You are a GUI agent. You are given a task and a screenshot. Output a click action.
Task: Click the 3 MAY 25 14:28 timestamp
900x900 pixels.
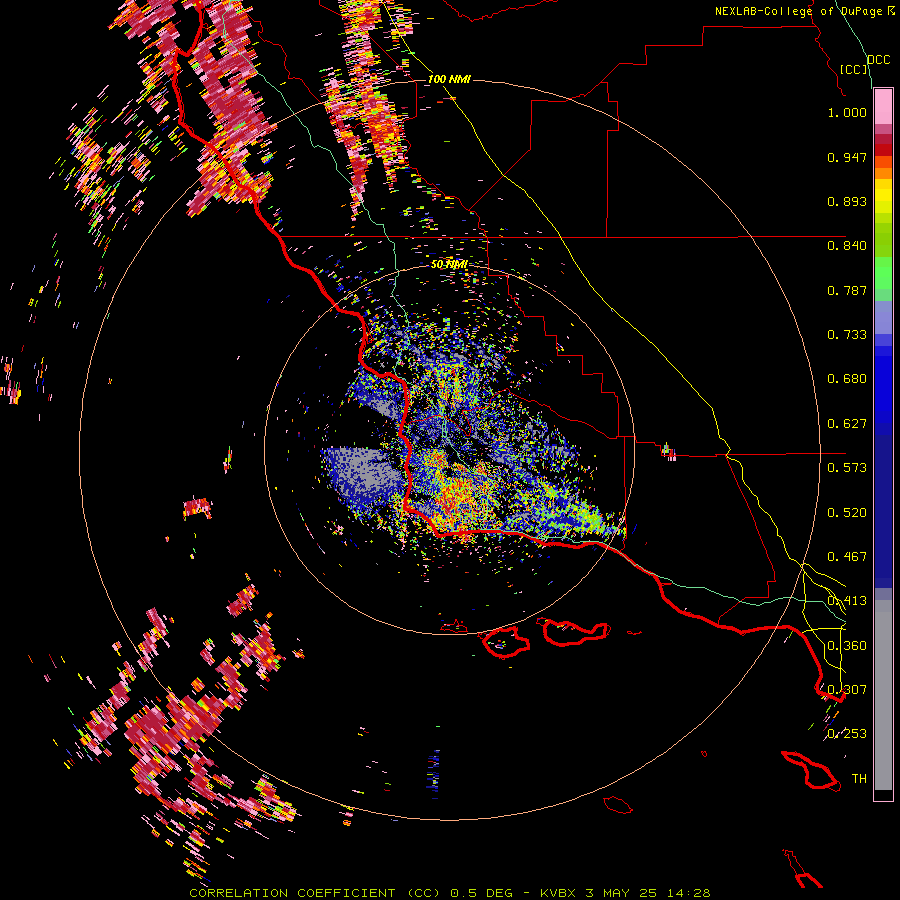648,893
